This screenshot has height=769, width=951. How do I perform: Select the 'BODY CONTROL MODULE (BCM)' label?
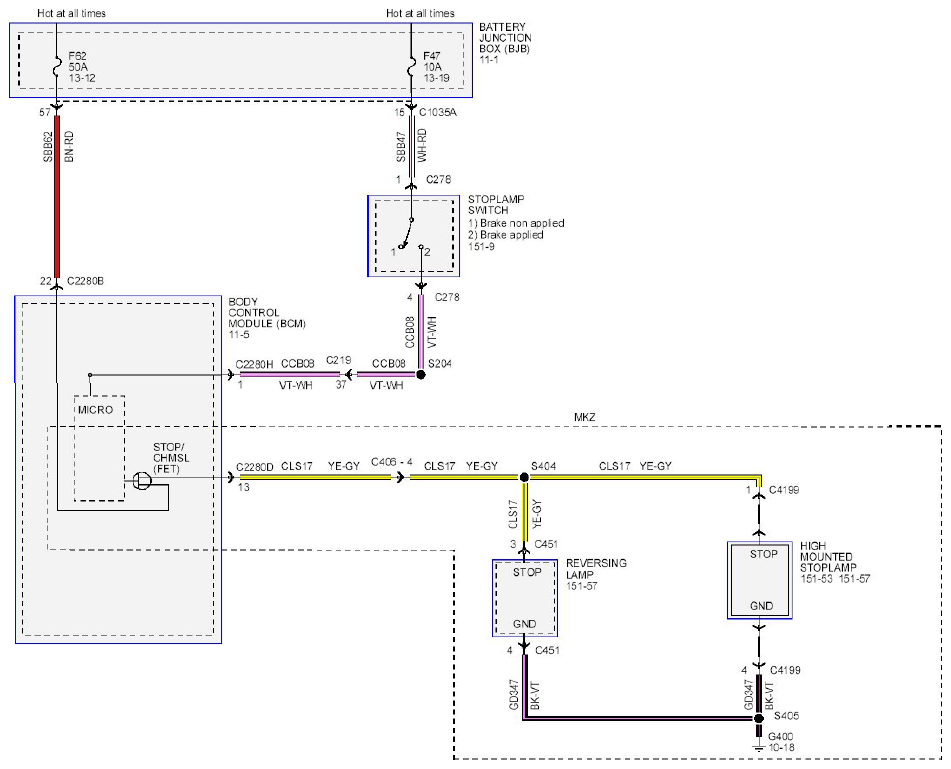267,312
